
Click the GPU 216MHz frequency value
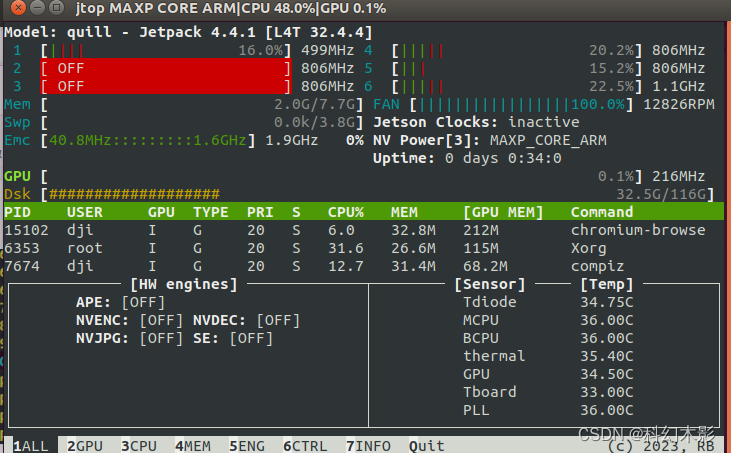(x=679, y=176)
